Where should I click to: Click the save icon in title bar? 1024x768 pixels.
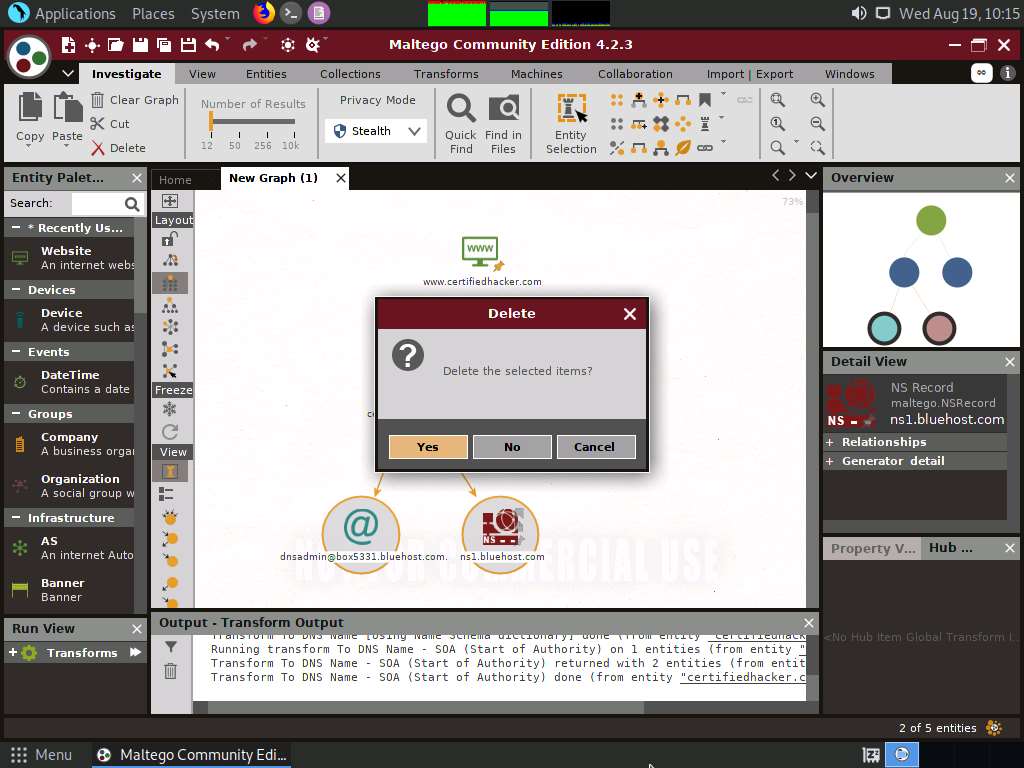[x=140, y=45]
